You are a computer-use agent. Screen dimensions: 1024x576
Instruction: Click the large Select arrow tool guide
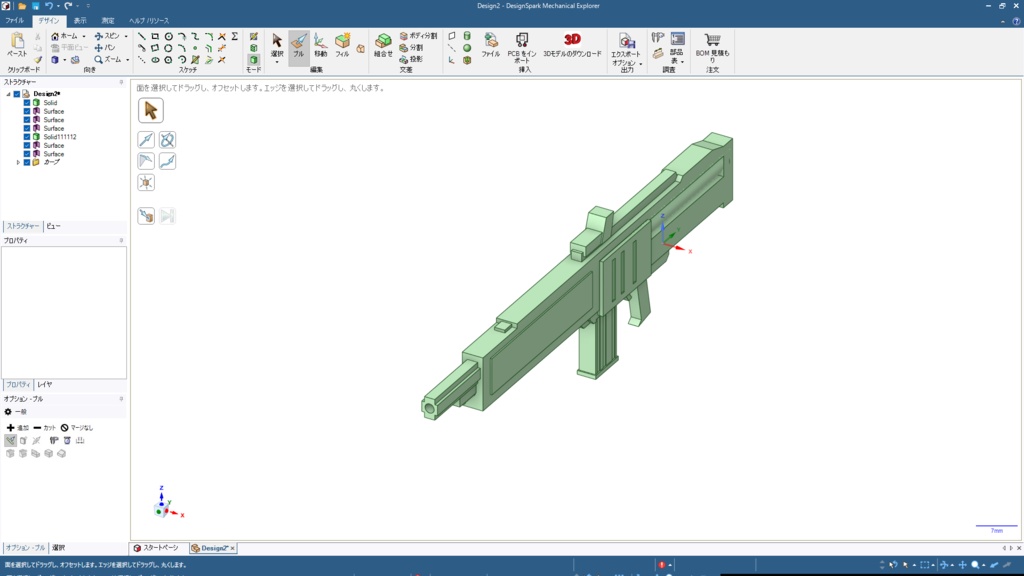151,110
